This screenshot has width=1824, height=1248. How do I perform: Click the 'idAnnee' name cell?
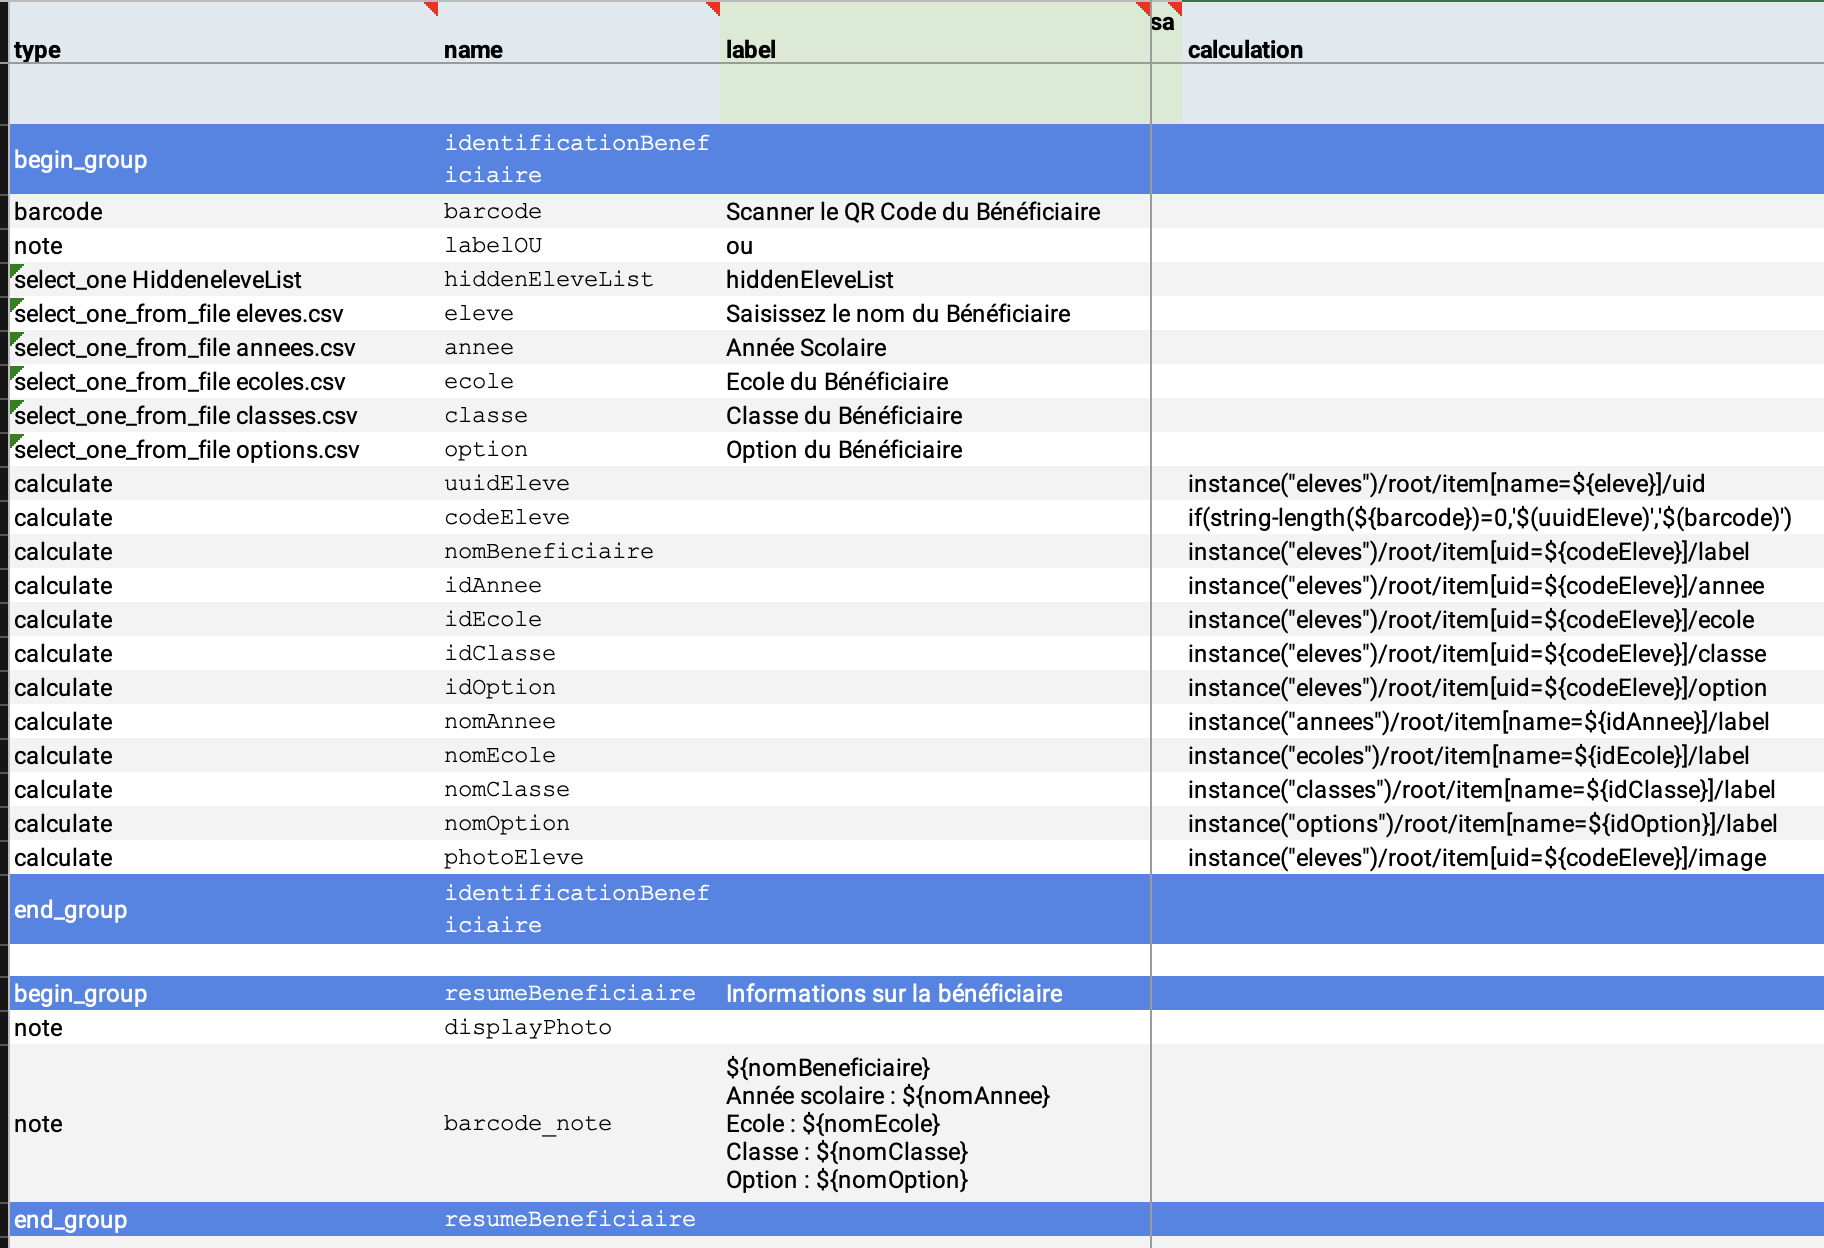click(x=579, y=585)
